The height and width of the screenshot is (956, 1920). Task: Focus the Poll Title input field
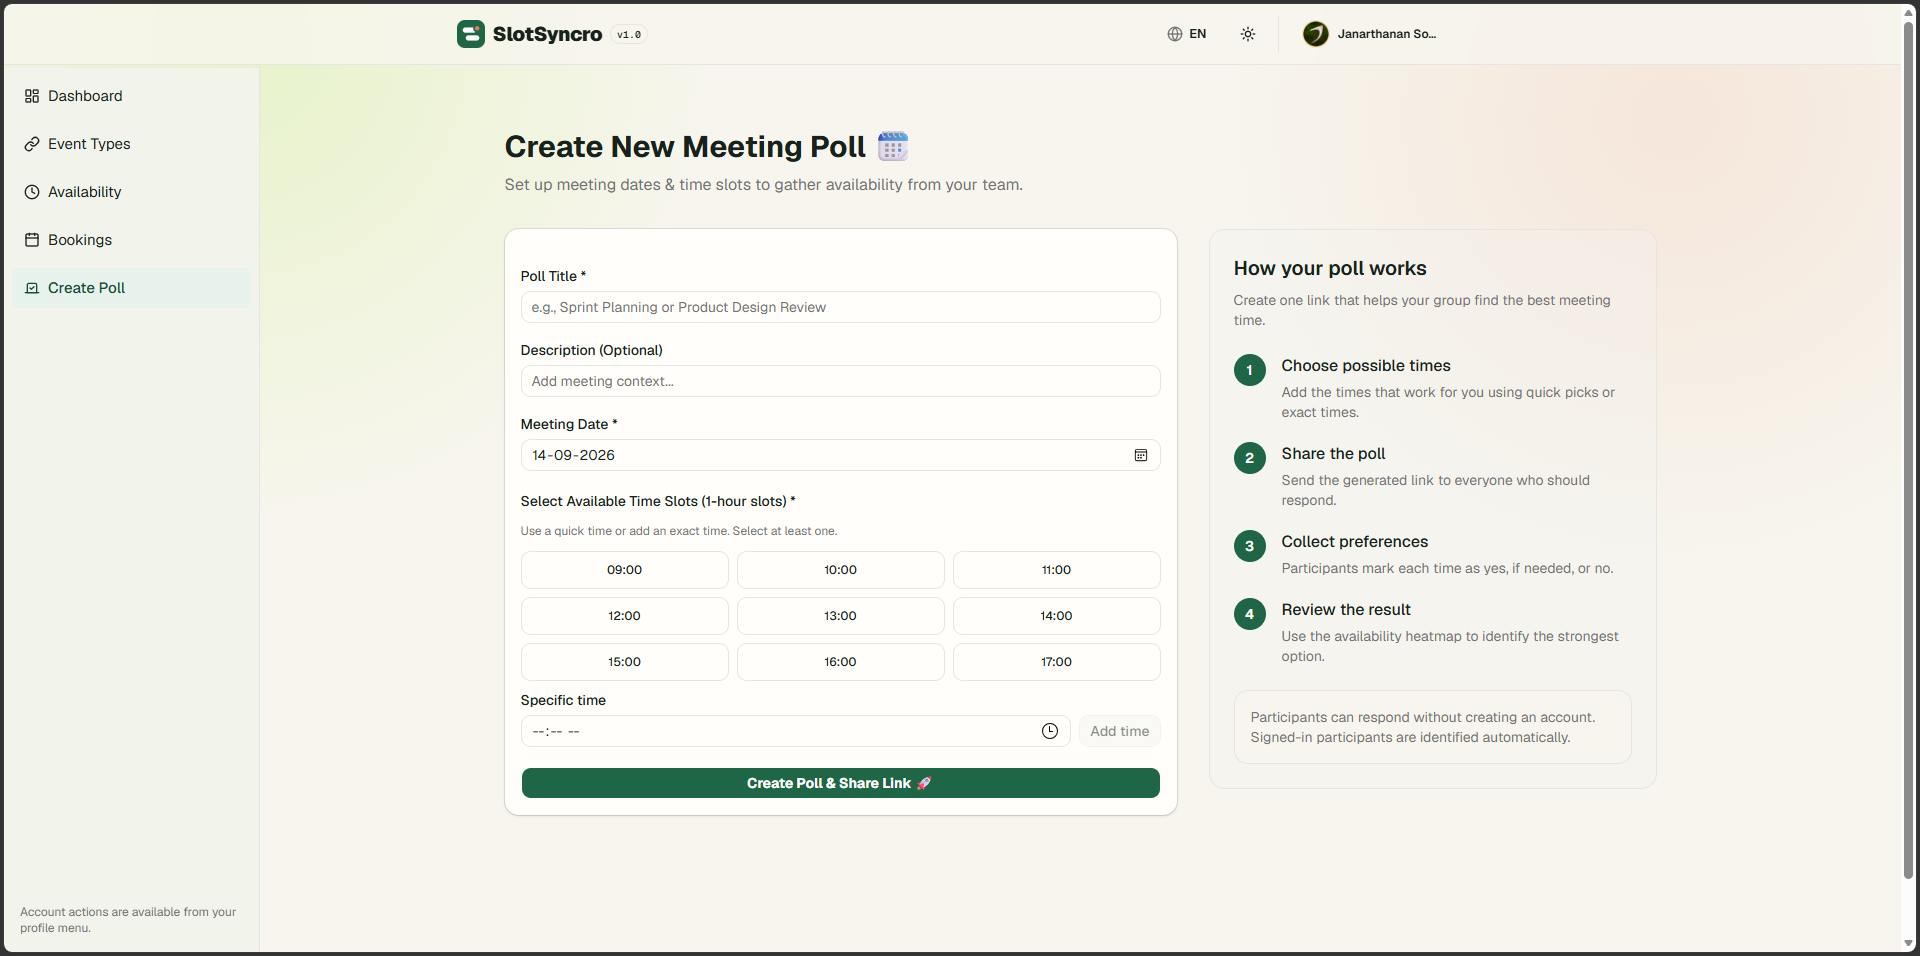[x=841, y=307]
